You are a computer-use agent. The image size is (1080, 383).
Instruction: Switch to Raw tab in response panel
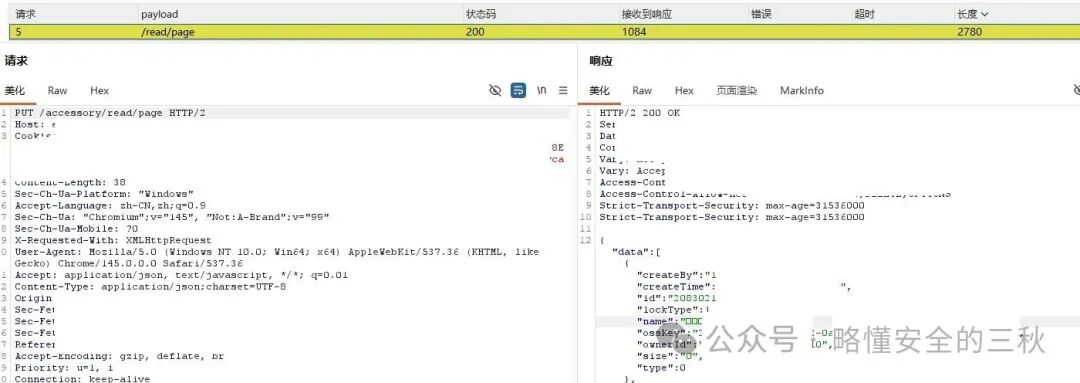(x=642, y=90)
